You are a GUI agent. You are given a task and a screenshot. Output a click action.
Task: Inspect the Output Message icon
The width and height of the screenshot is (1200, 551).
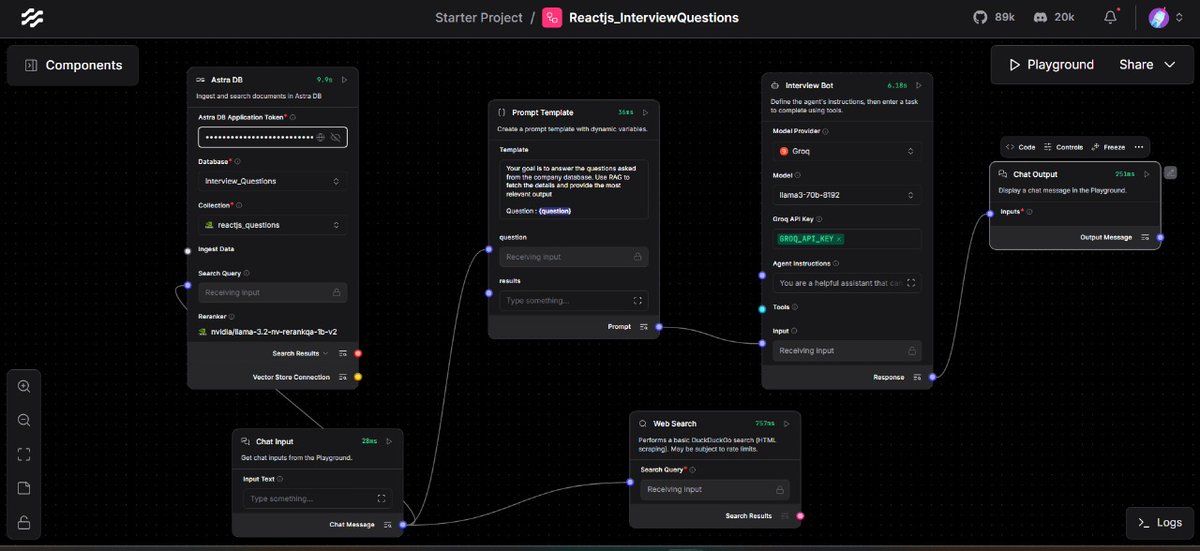coord(1145,237)
